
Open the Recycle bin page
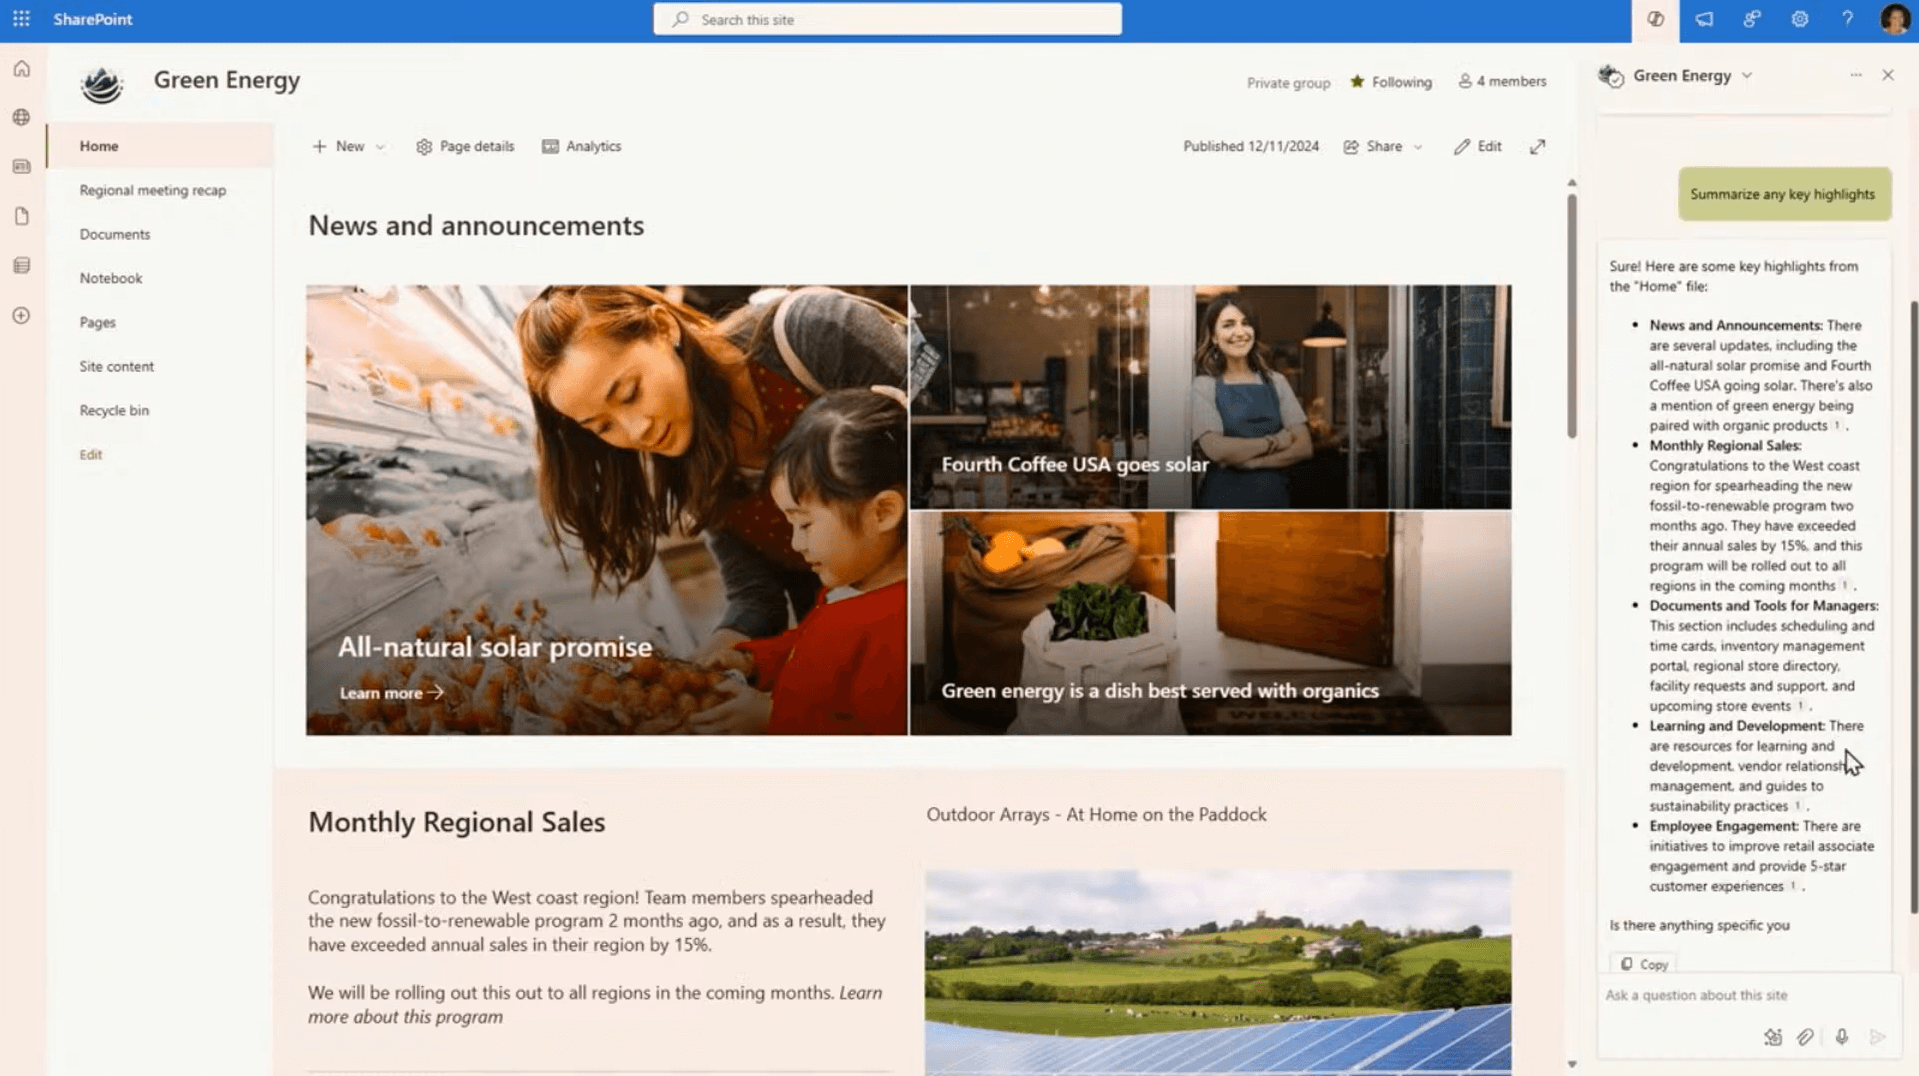113,410
